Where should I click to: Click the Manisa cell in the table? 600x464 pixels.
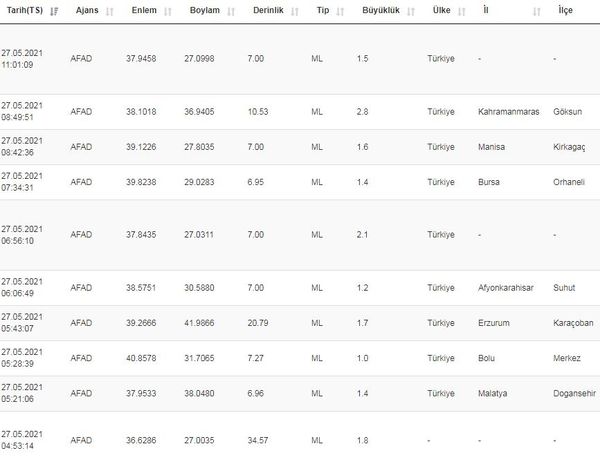[x=493, y=146]
